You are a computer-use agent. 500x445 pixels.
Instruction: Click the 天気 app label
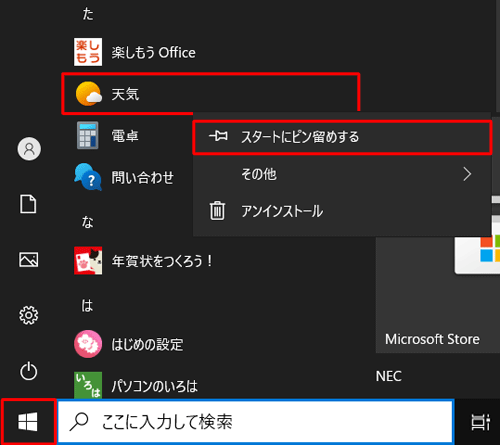coord(125,94)
